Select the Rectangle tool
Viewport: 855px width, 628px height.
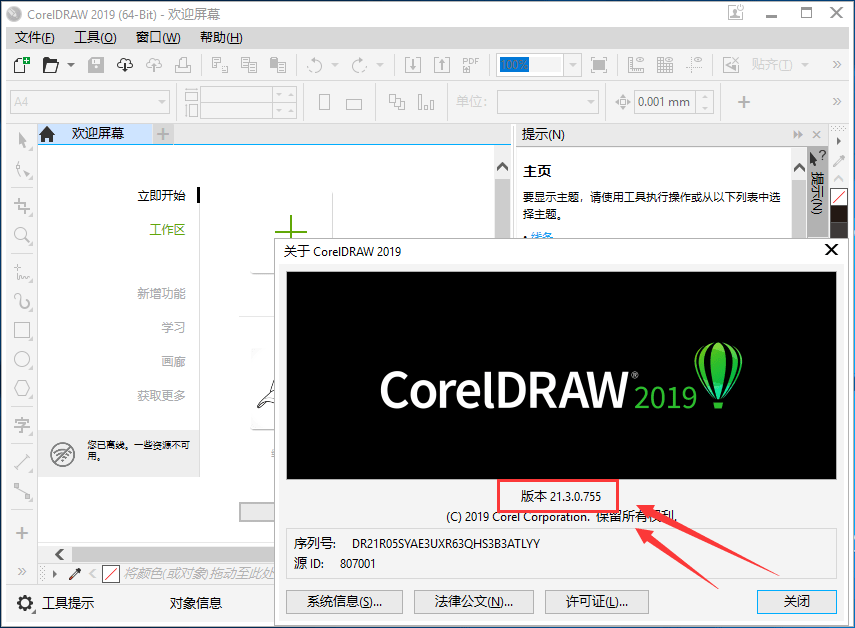click(x=22, y=330)
